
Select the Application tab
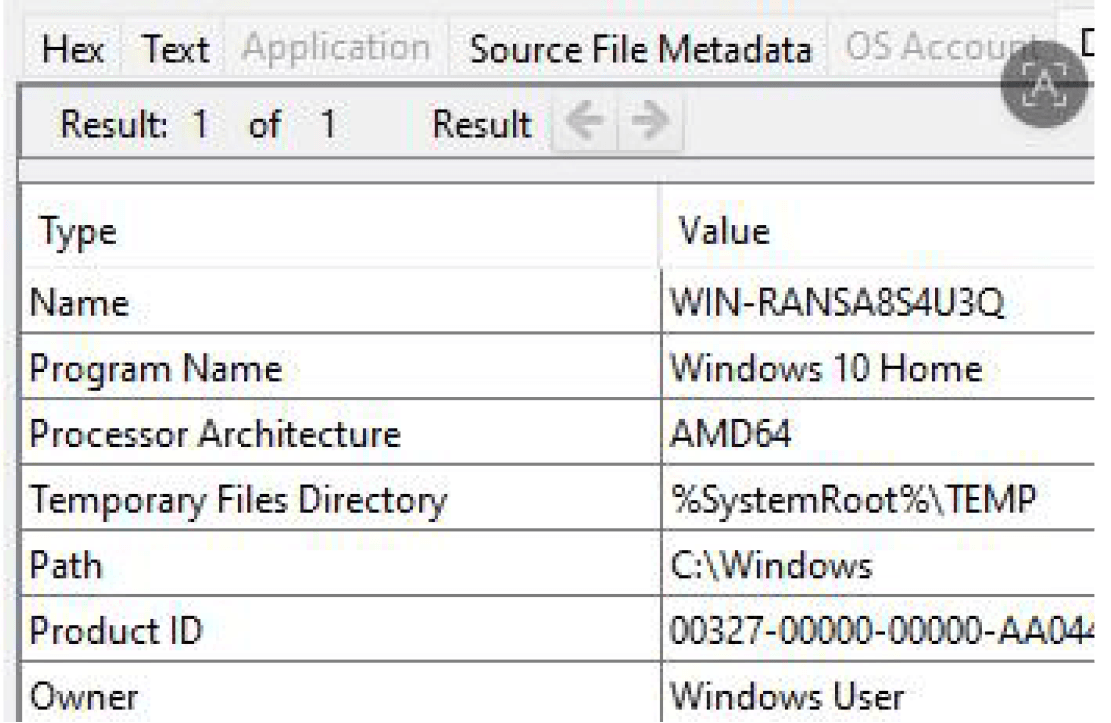point(337,49)
